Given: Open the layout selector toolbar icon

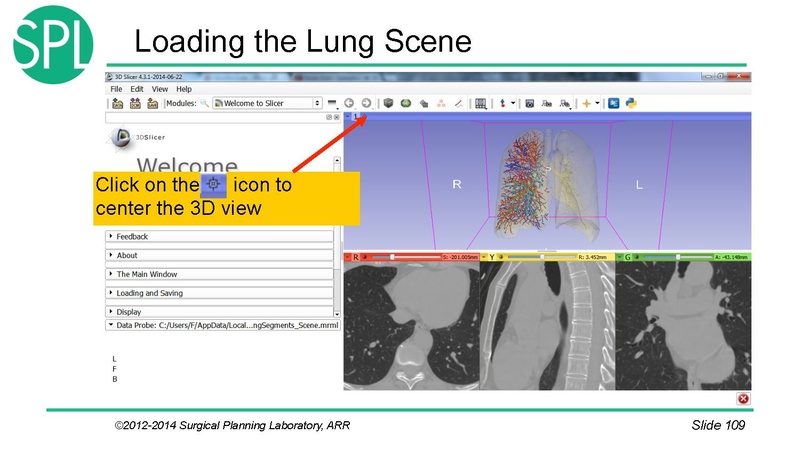Looking at the screenshot, I should click(x=481, y=104).
